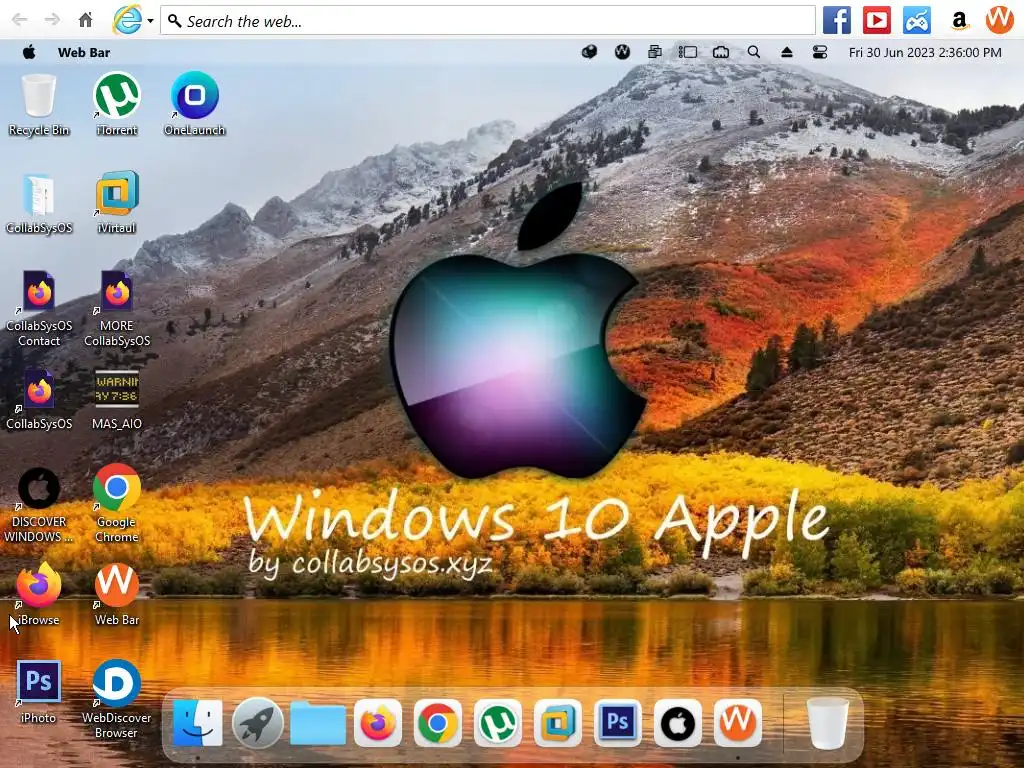The width and height of the screenshot is (1024, 768).
Task: Select the Google Chrome desktop shortcut
Action: tap(117, 504)
